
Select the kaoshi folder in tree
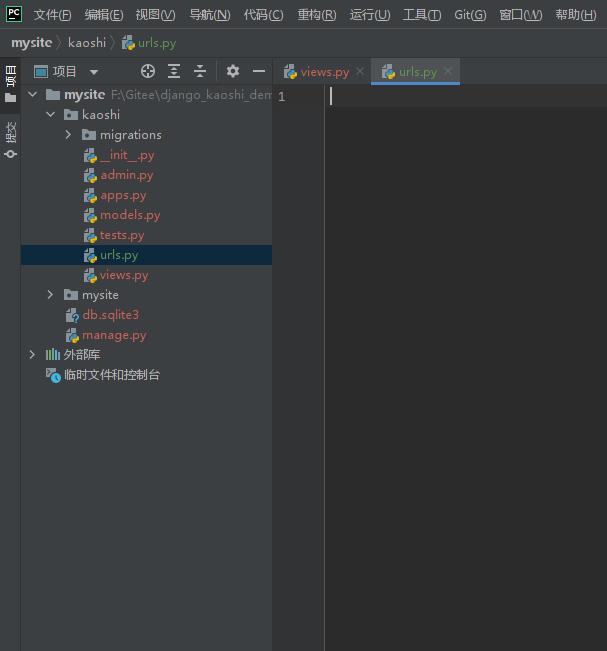[x=147, y=115]
